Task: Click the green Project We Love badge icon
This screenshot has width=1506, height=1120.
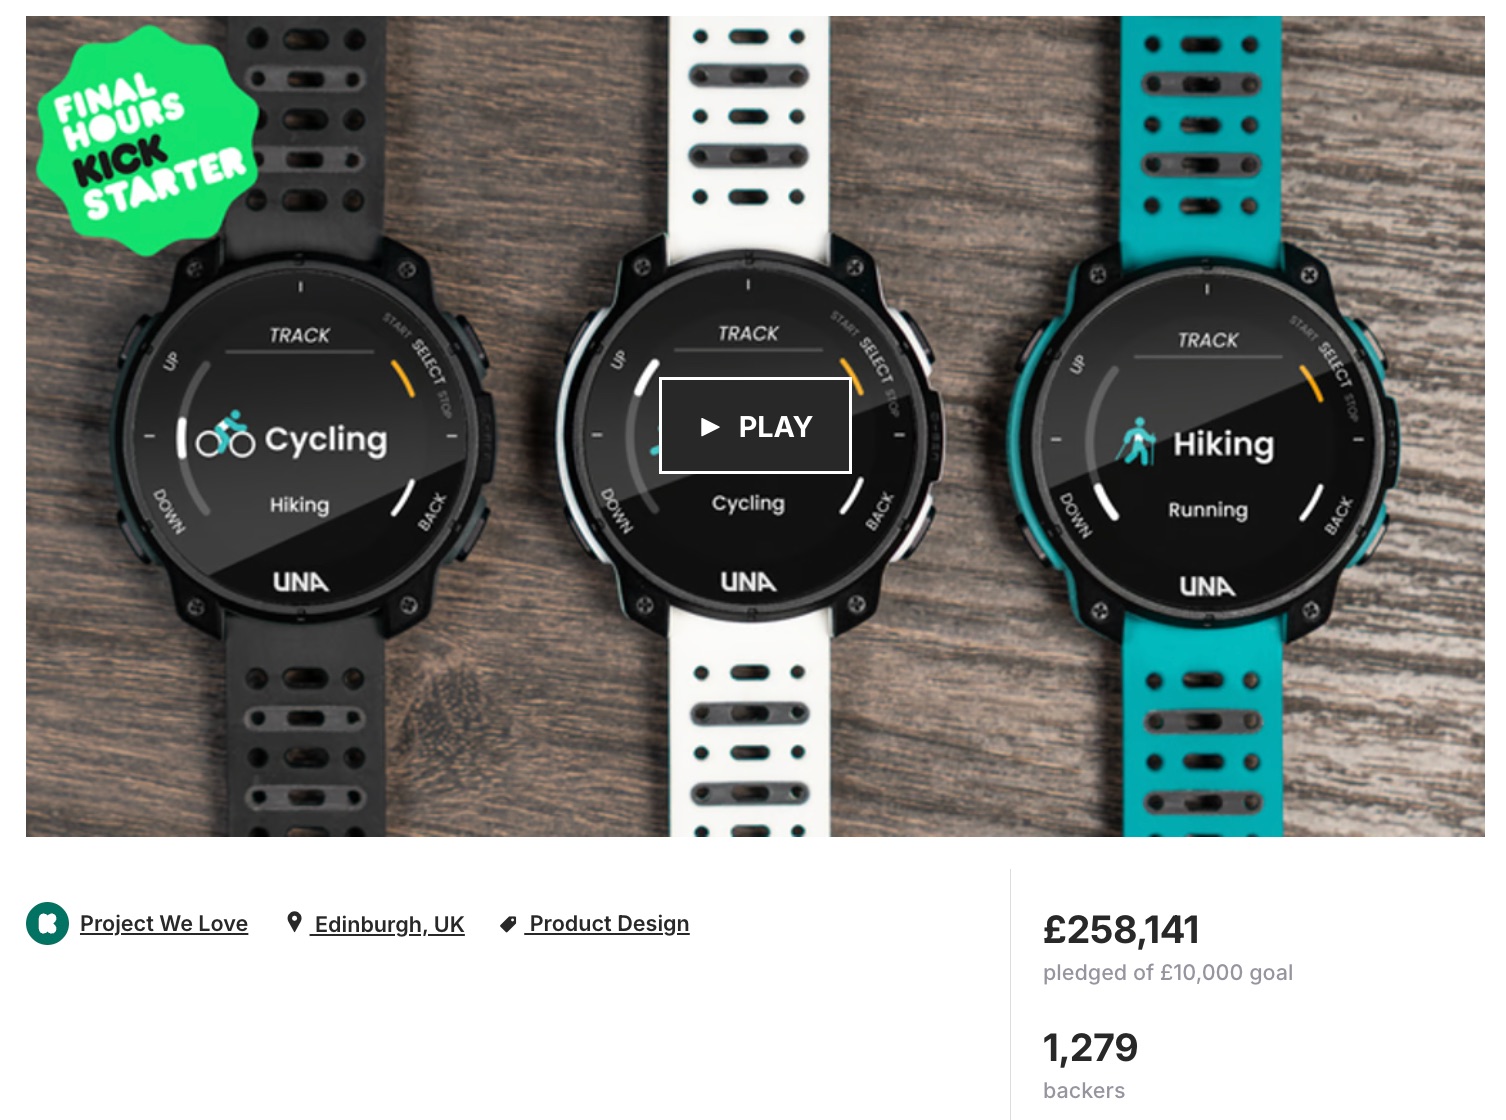Action: [x=47, y=923]
